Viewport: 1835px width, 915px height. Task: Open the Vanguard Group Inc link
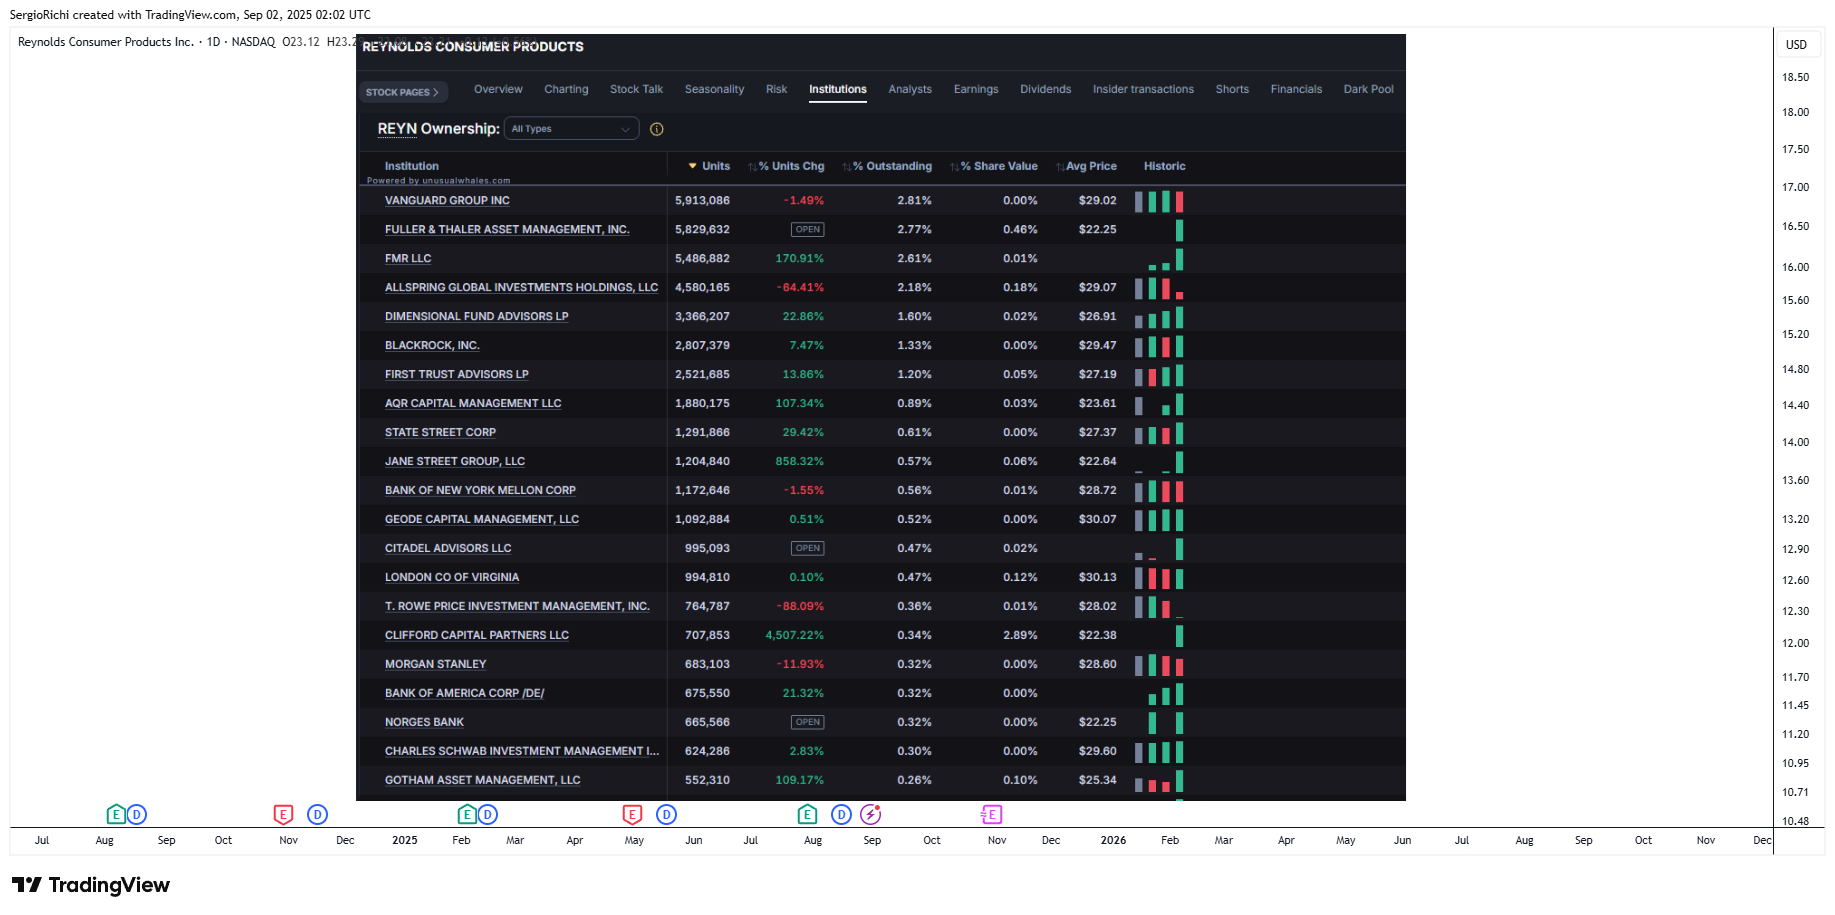coord(447,201)
